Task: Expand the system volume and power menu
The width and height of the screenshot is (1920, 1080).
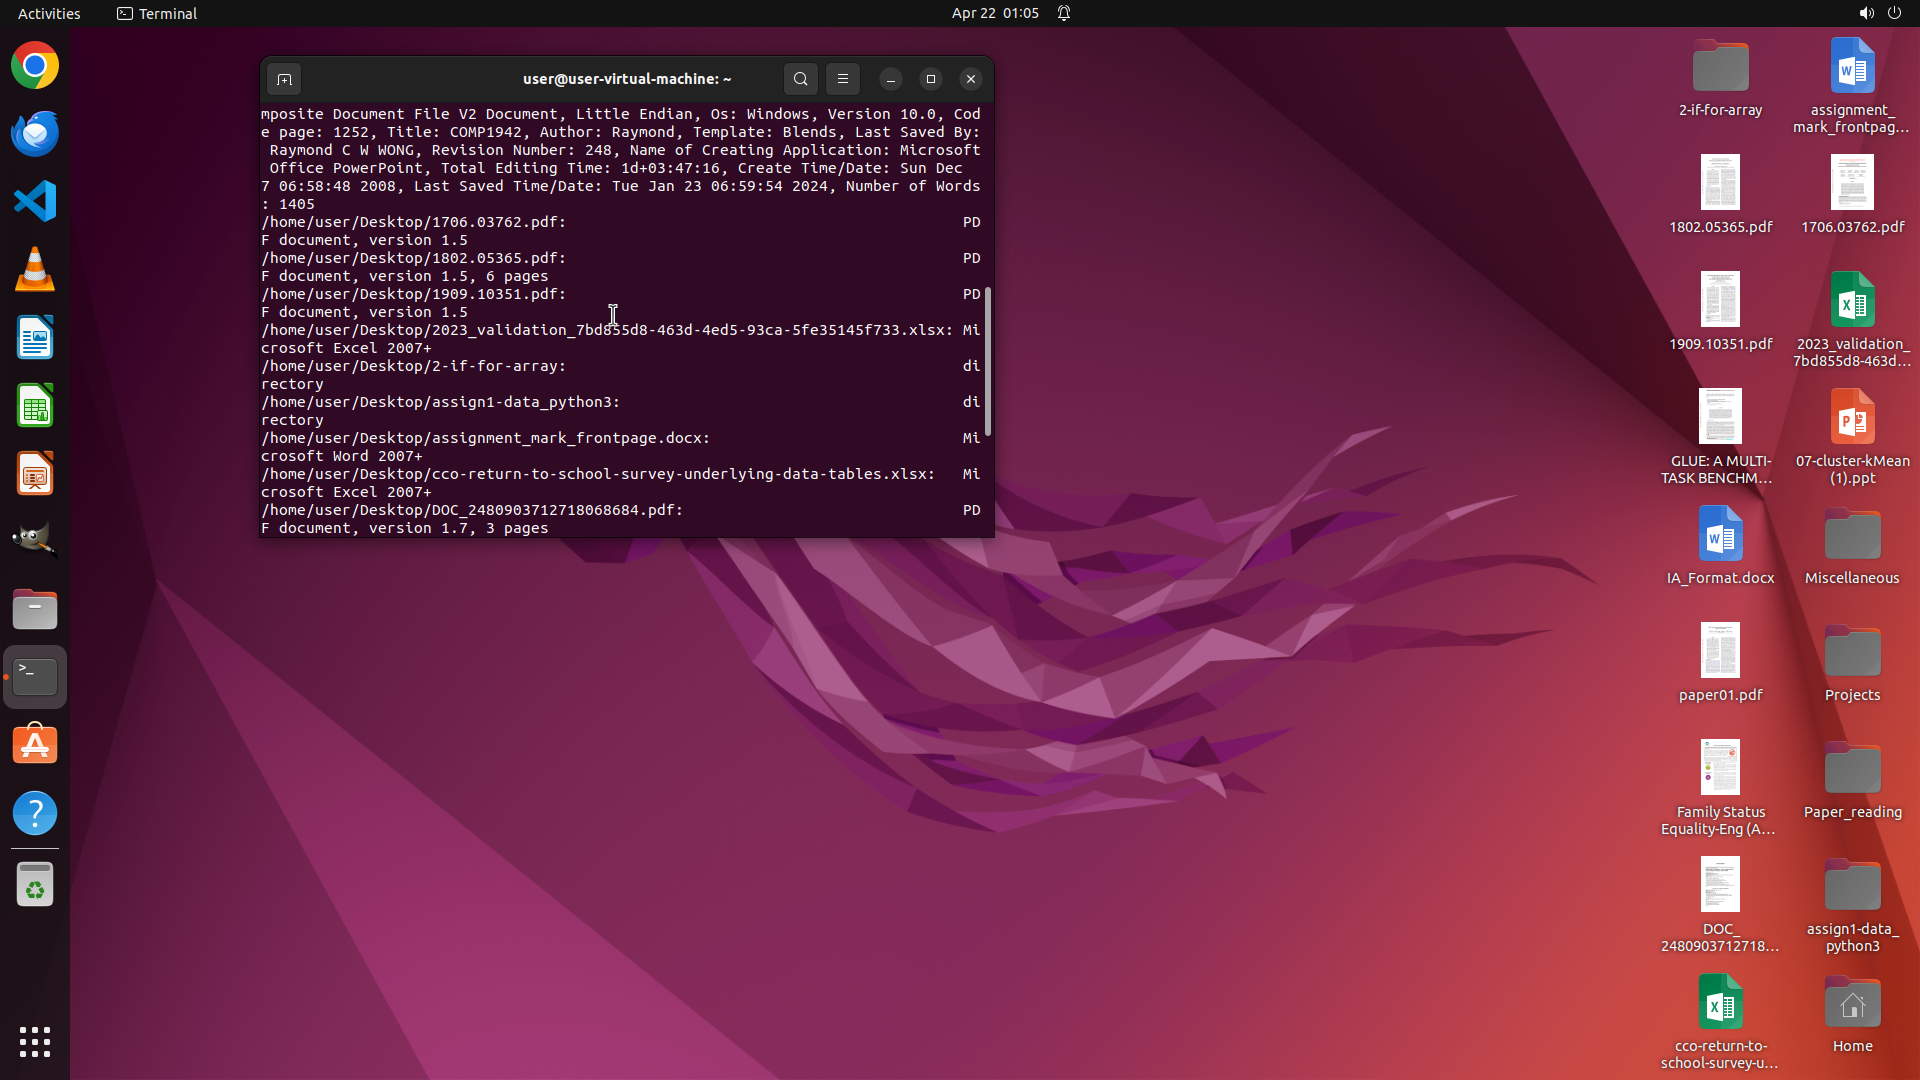Action: (x=1880, y=13)
